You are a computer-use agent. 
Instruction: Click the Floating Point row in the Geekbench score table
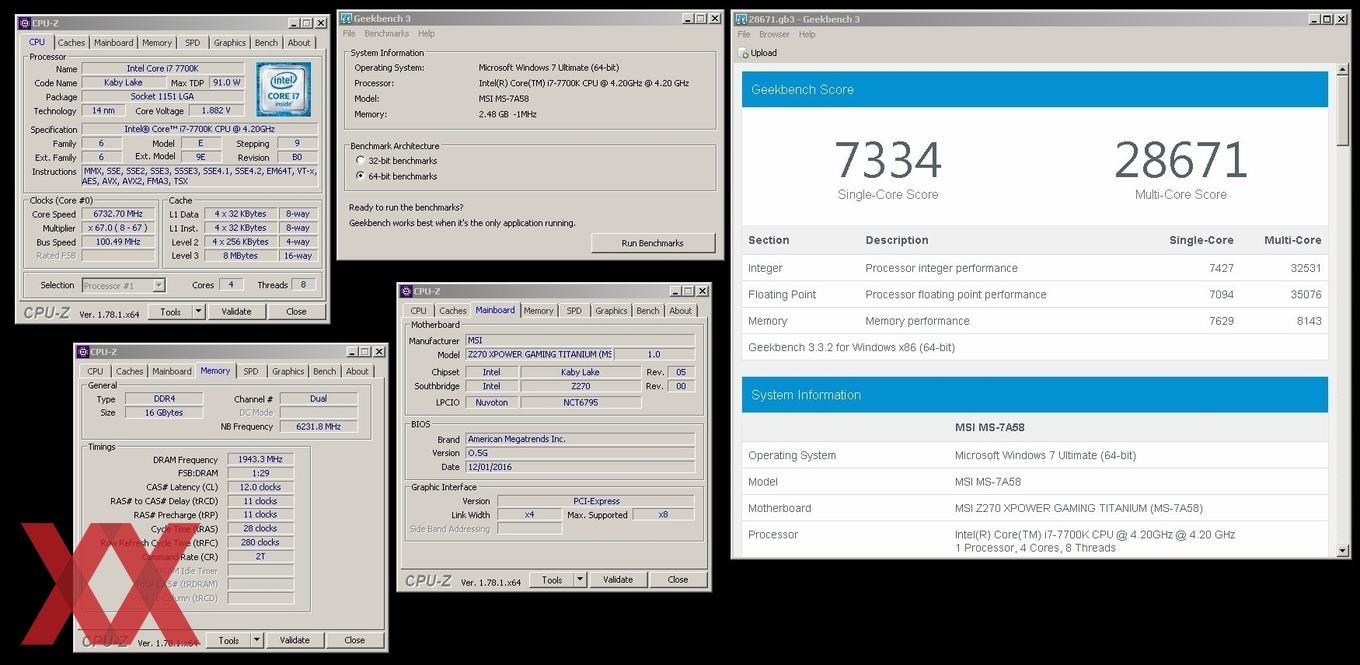[x=1035, y=294]
